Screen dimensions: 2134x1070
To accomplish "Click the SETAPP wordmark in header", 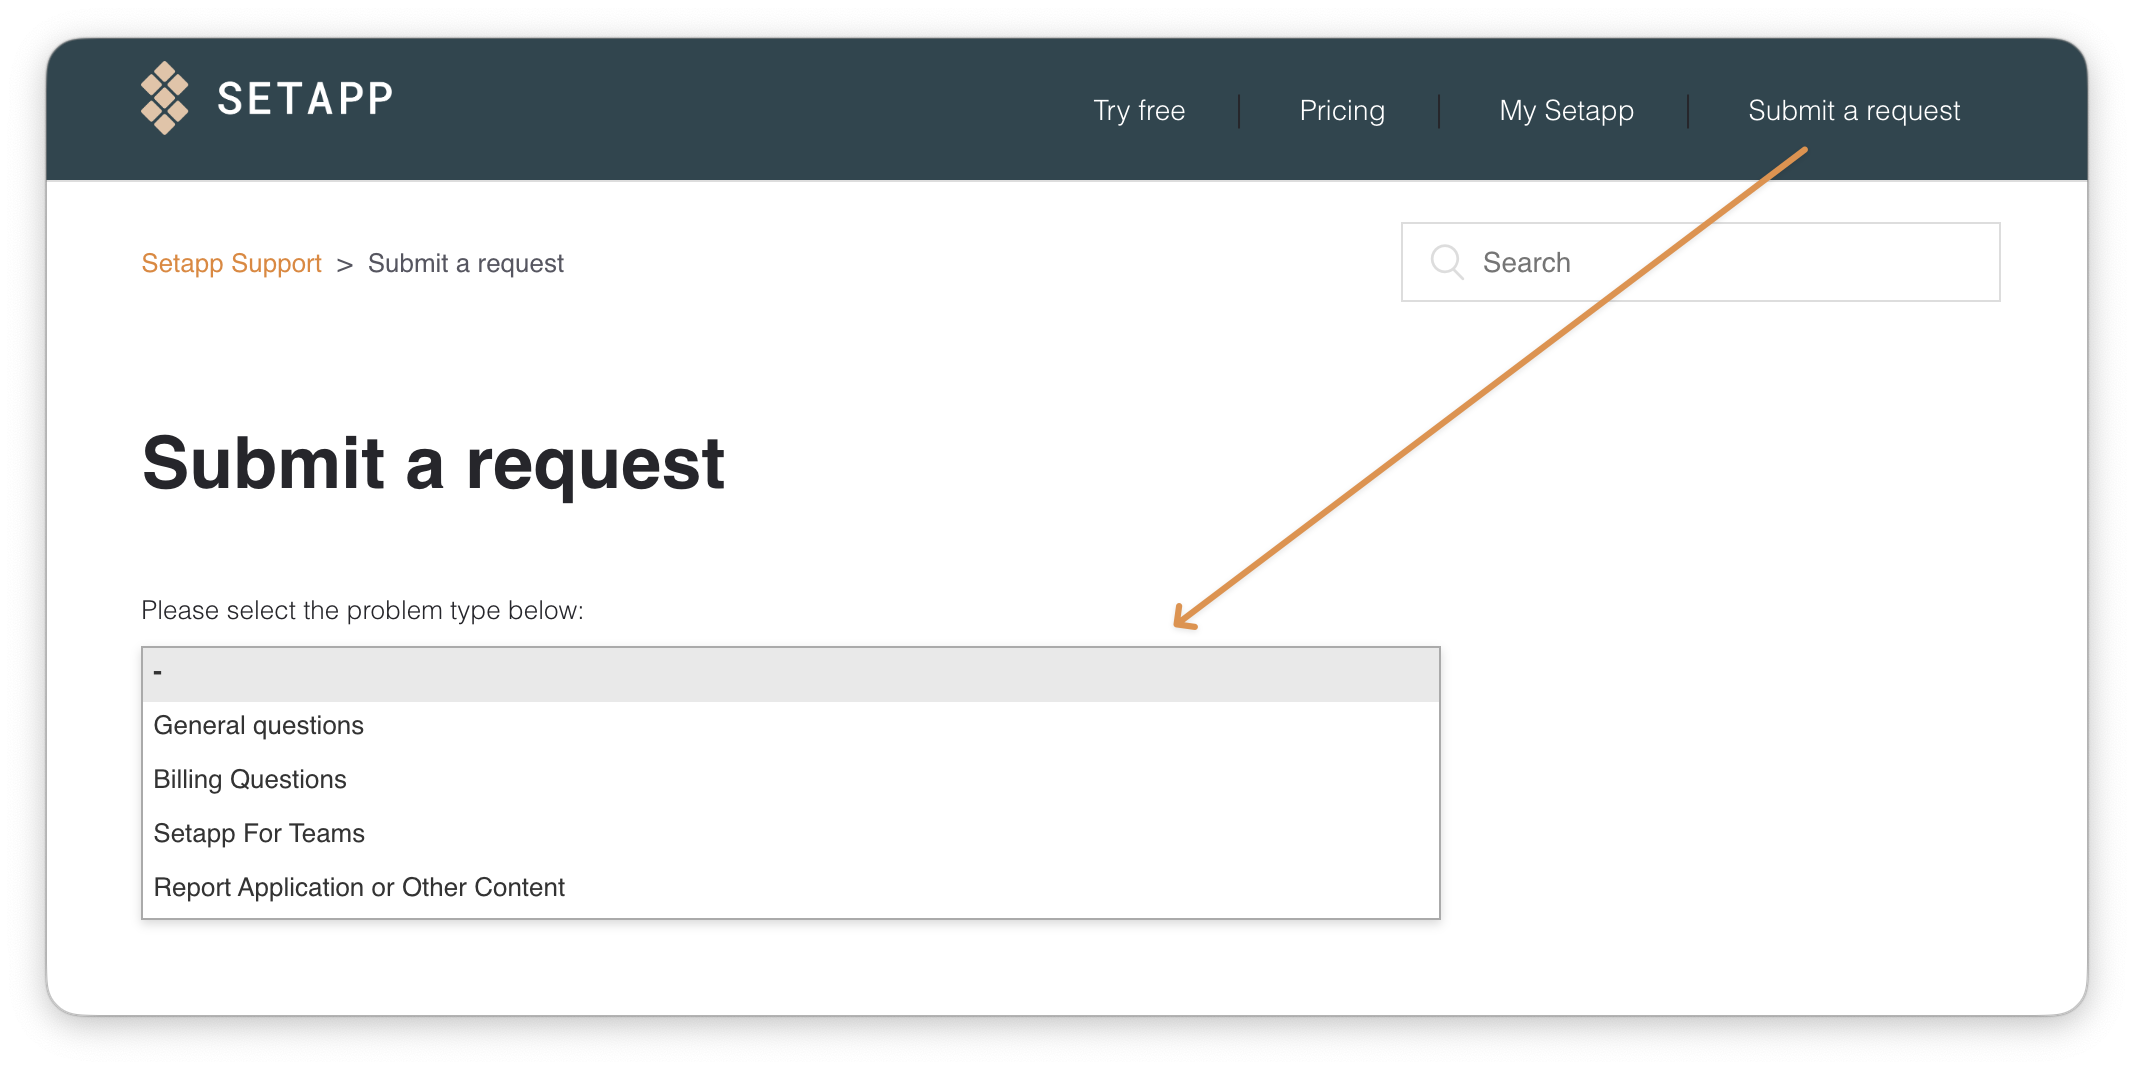I will click(306, 99).
